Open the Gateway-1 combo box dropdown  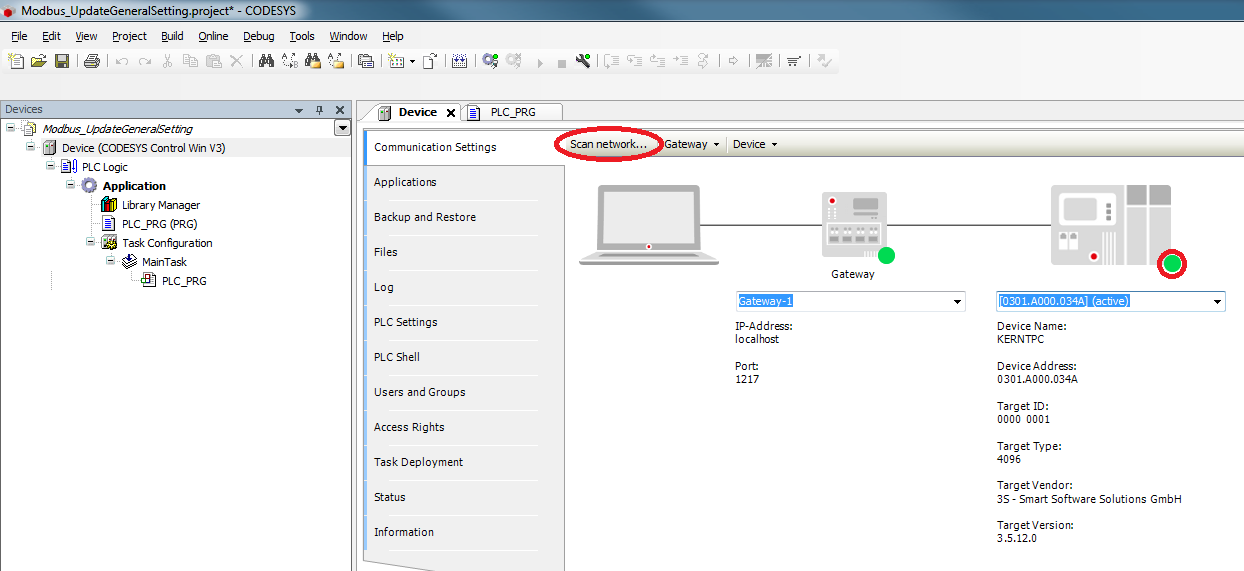[957, 301]
